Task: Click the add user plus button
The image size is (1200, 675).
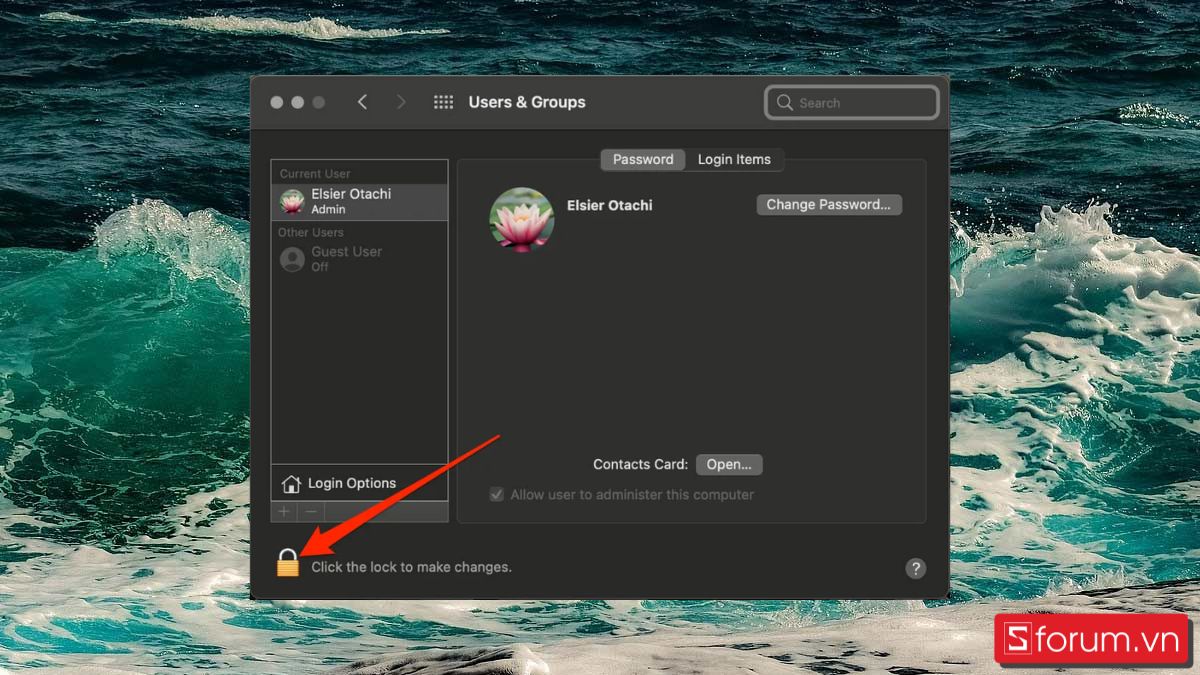Action: pos(284,511)
